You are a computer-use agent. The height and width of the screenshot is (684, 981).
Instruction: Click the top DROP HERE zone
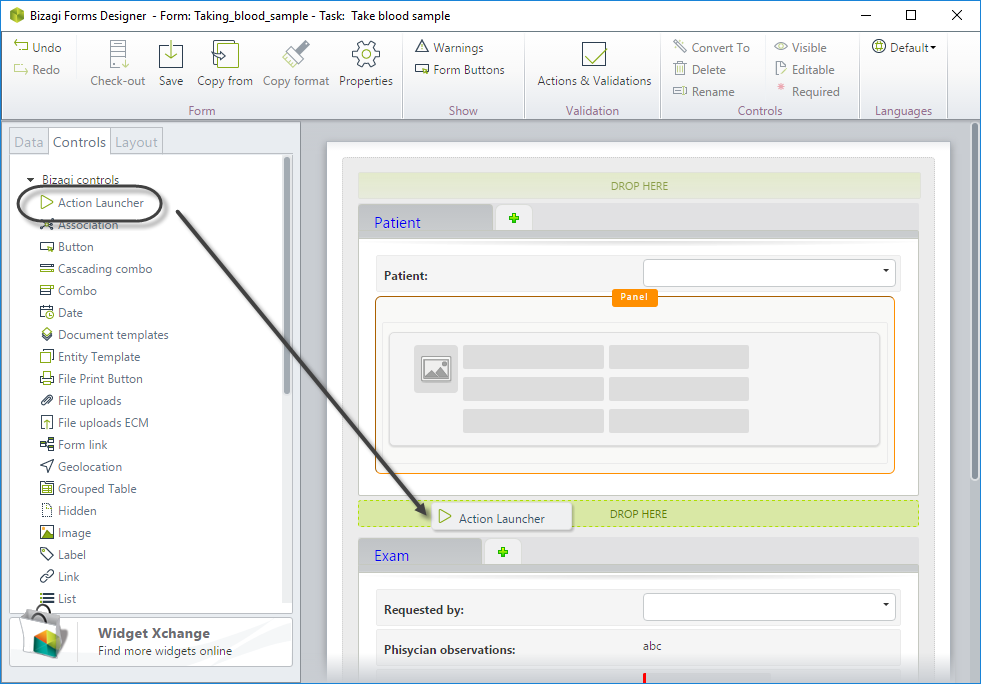click(639, 186)
